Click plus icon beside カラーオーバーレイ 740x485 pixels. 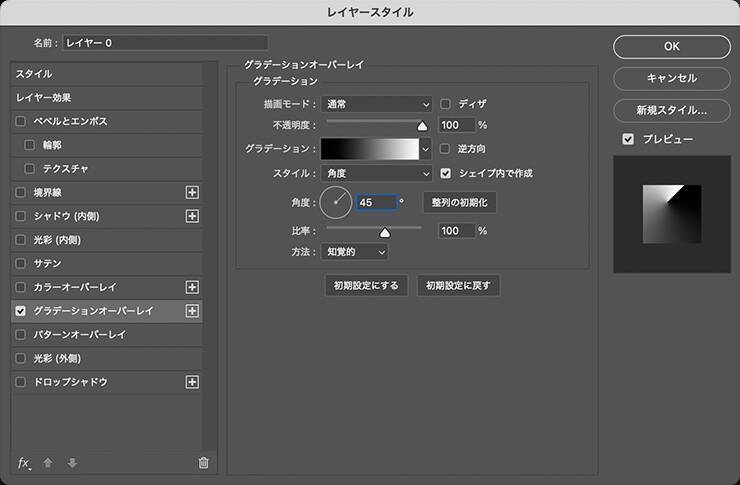click(193, 287)
